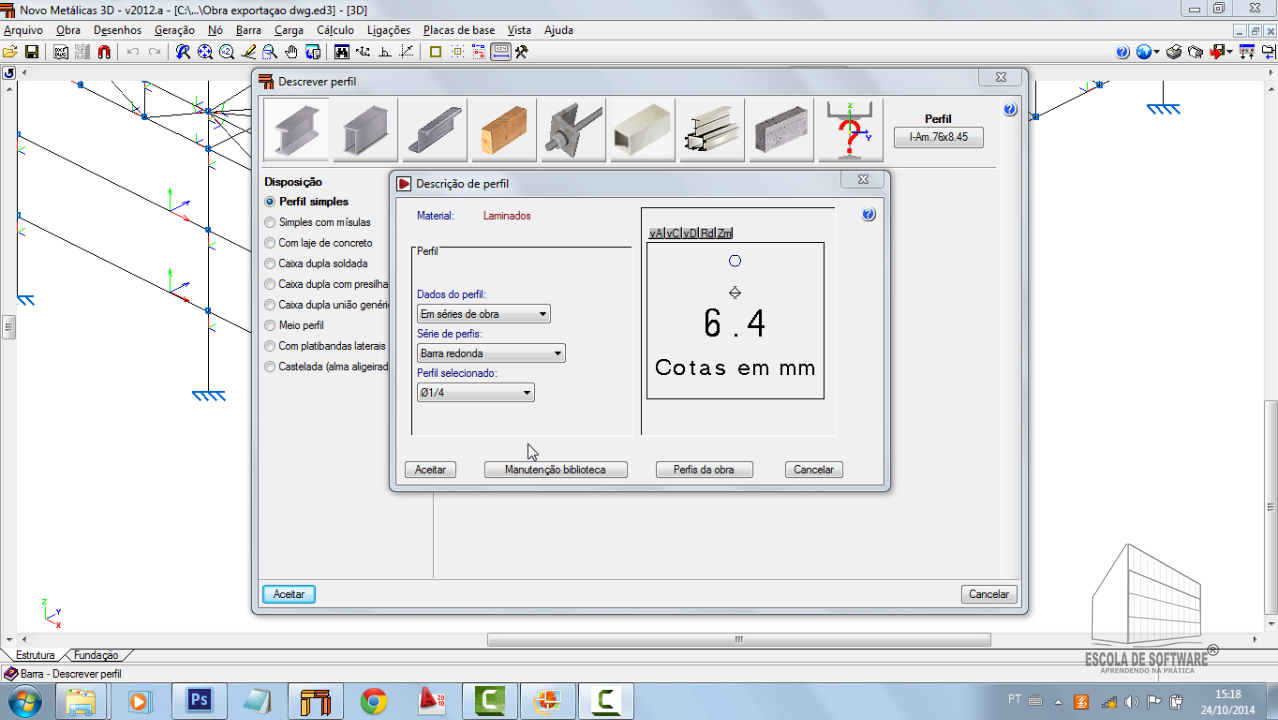
Task: Expand the 'Série de perfis' Barra redonda dropdown
Action: pos(491,353)
